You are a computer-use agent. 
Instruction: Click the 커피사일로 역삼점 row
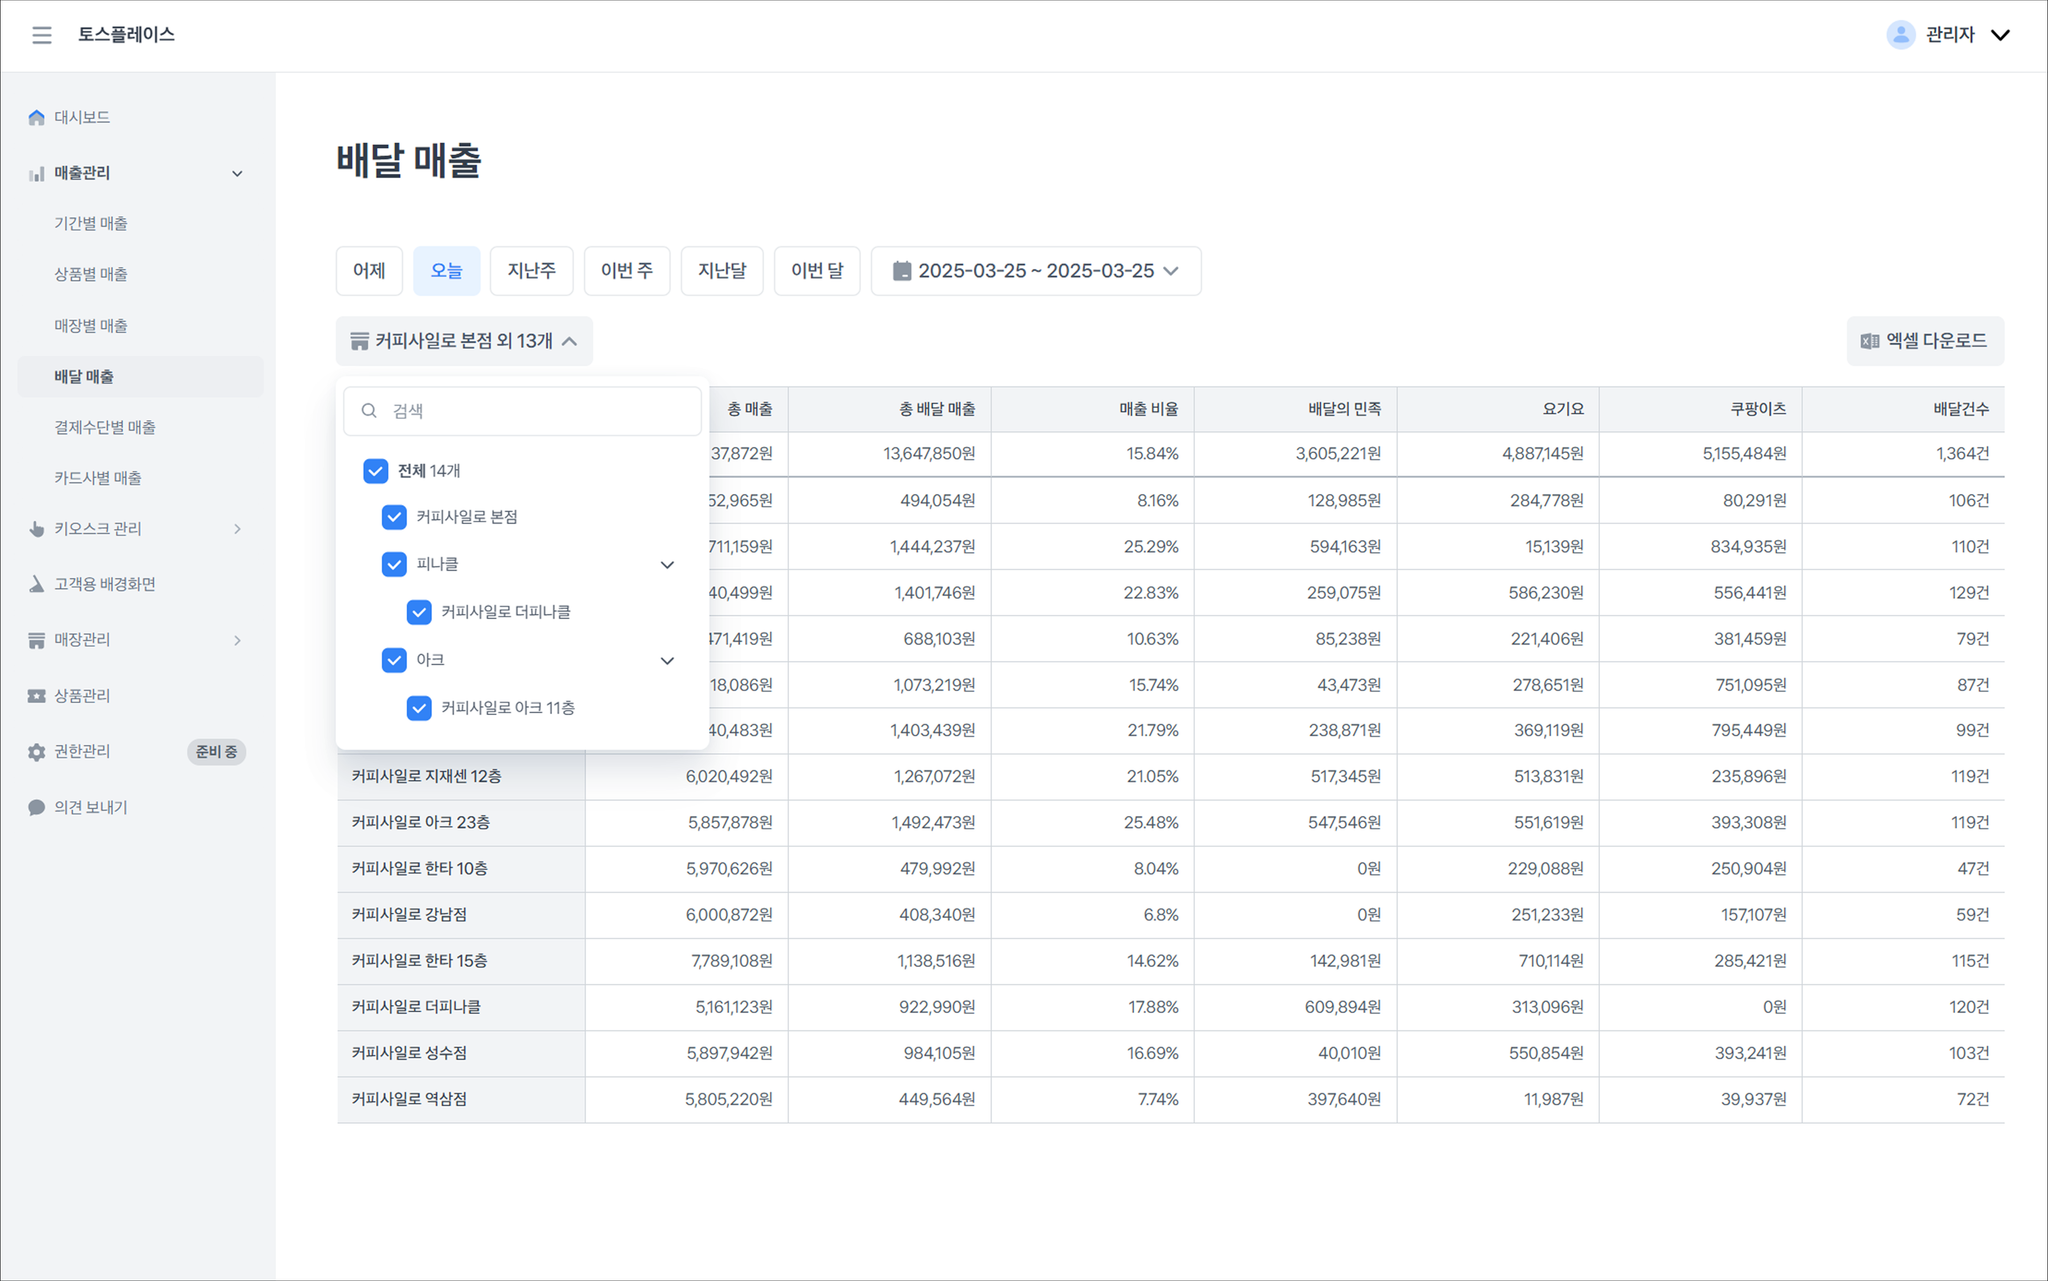coord(1170,1099)
